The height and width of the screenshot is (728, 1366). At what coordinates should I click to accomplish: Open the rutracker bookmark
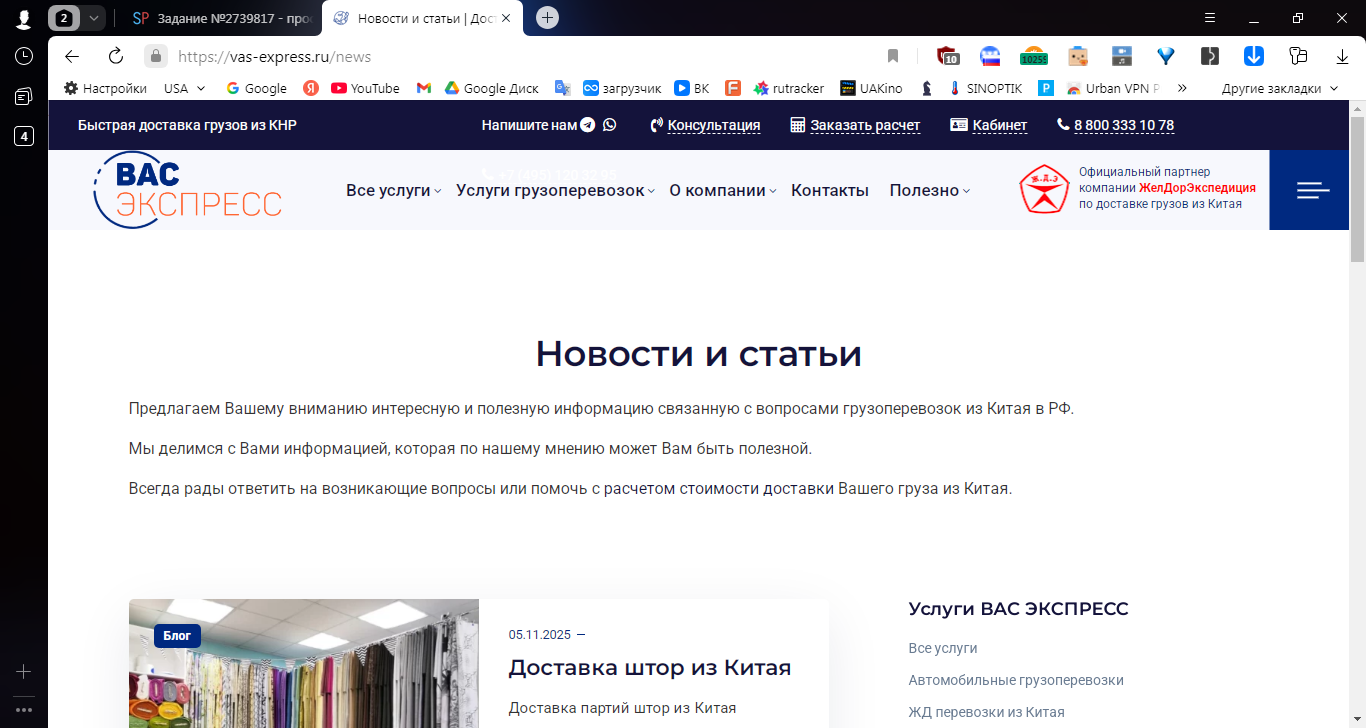[x=789, y=88]
